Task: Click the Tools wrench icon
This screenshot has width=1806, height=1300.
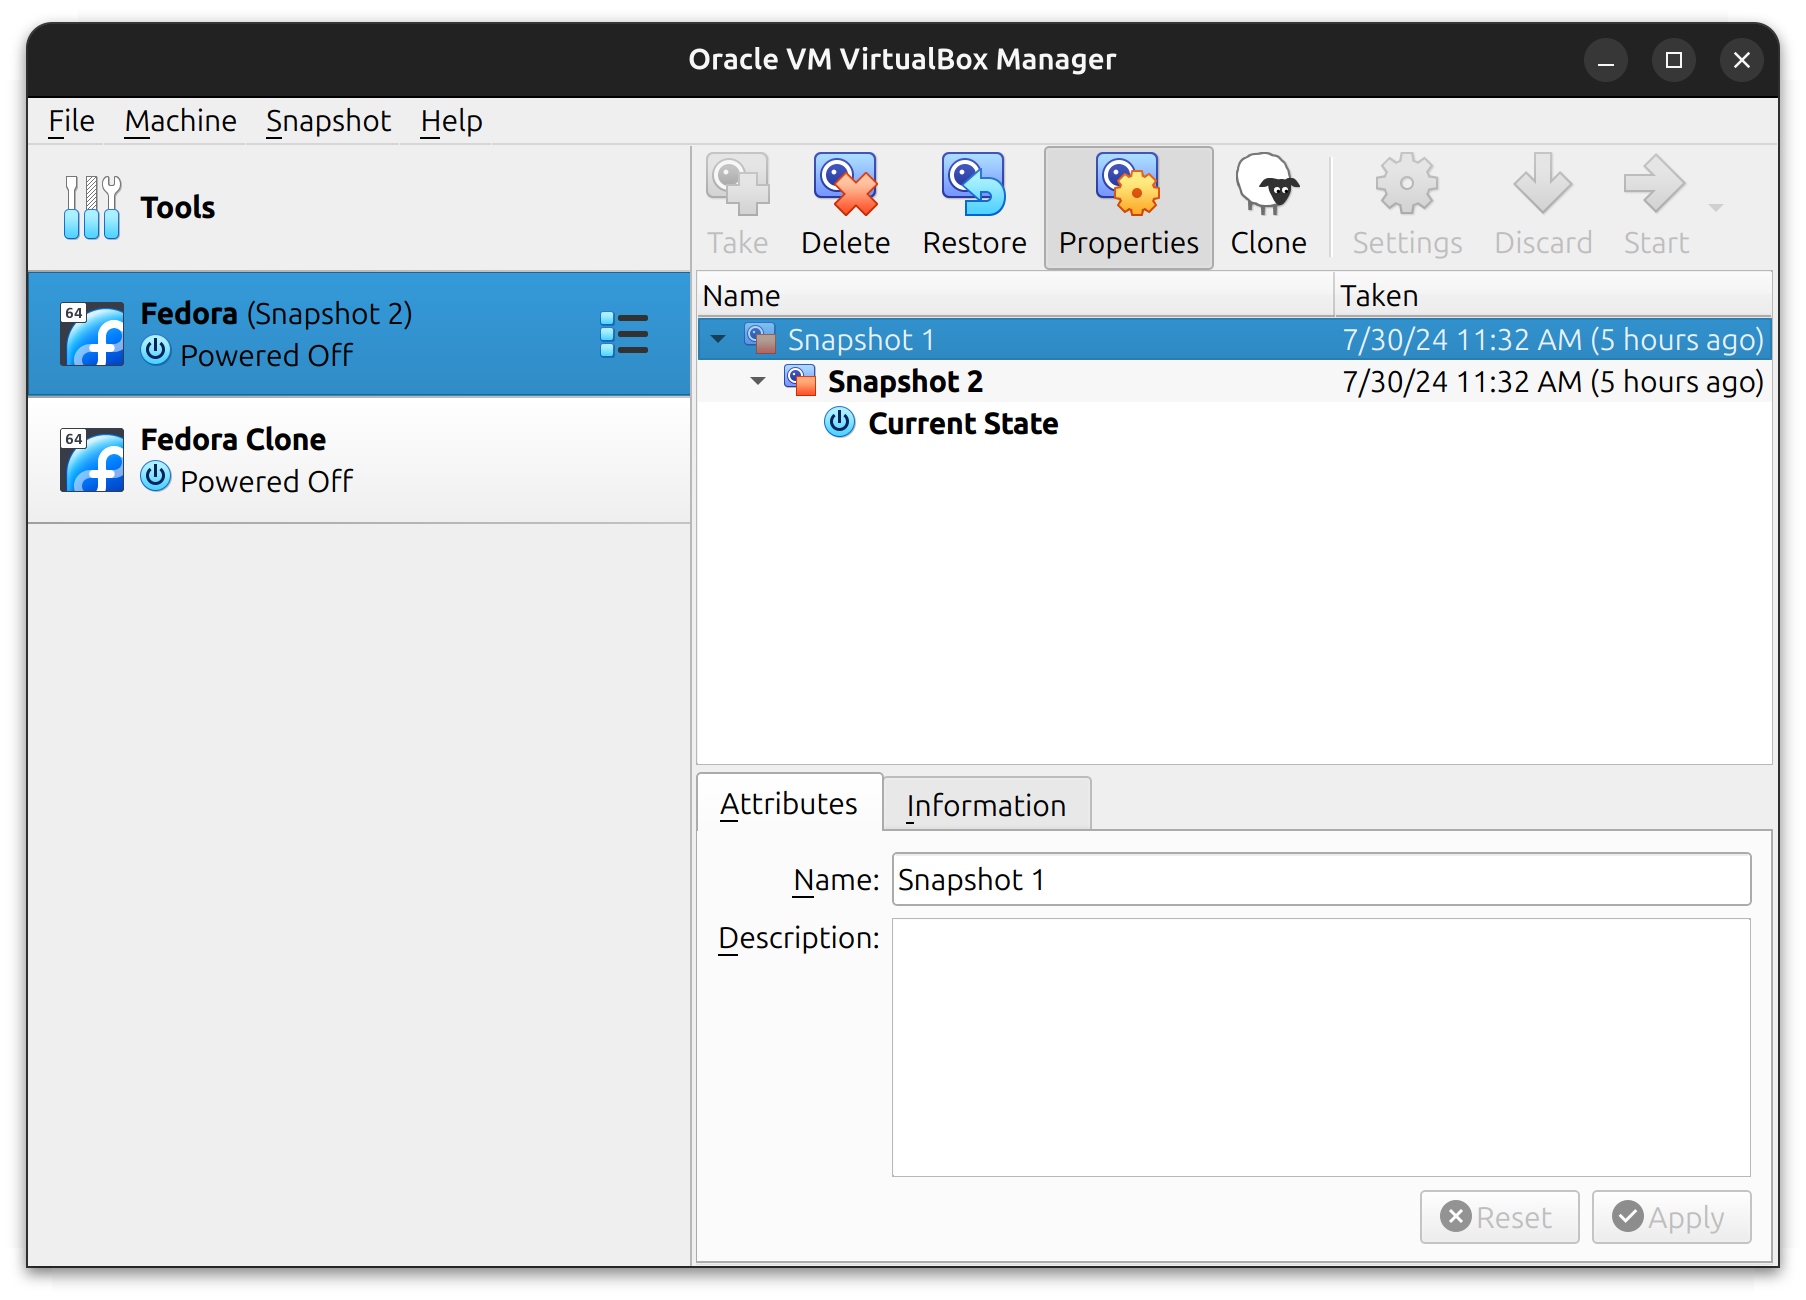Action: pos(90,207)
